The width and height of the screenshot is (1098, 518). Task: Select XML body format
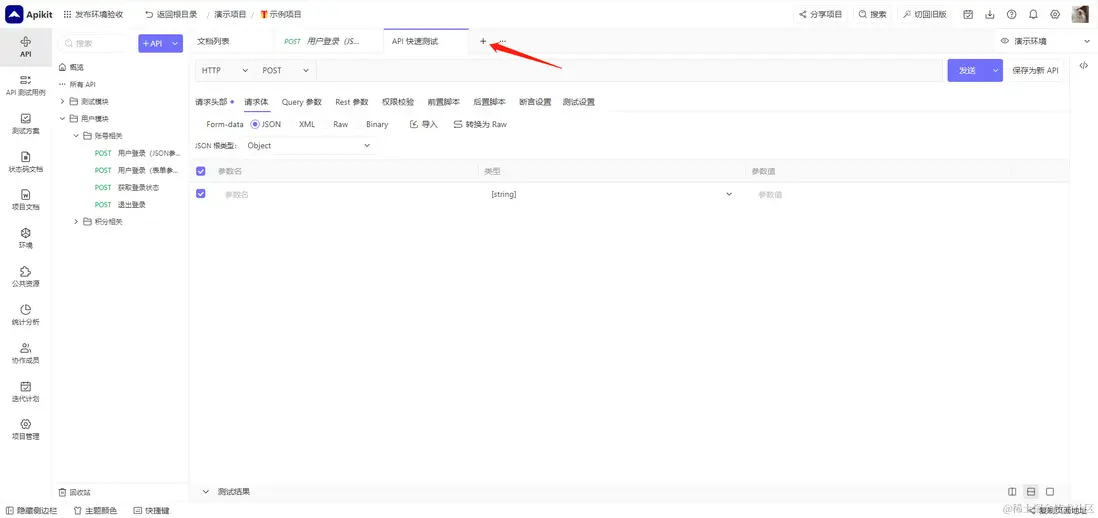click(307, 124)
